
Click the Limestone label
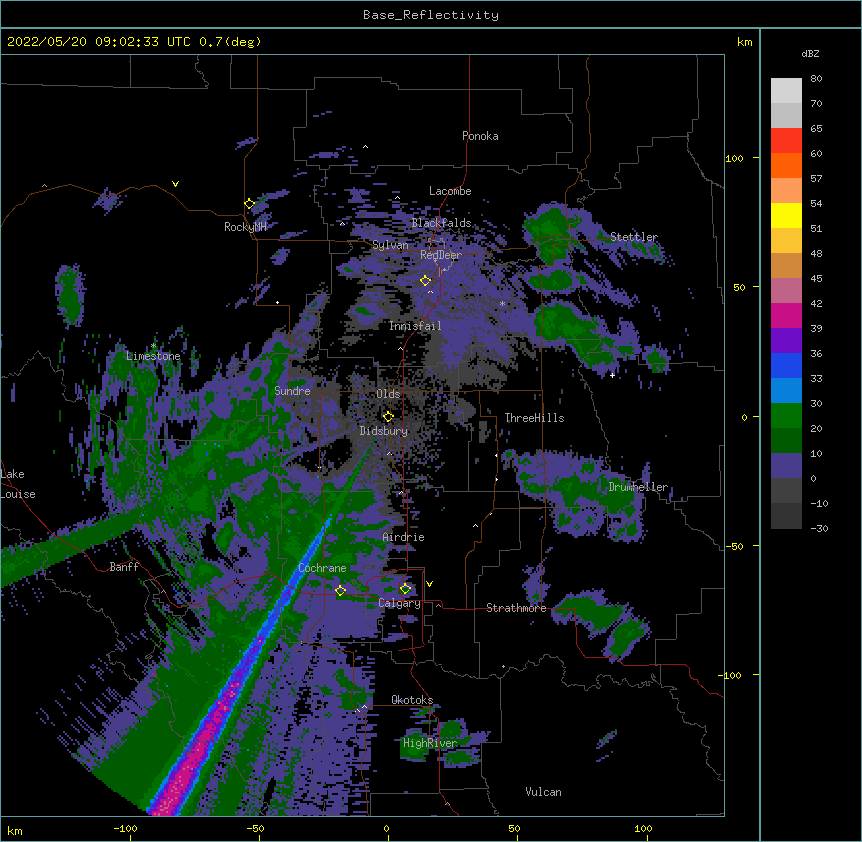[x=153, y=356]
